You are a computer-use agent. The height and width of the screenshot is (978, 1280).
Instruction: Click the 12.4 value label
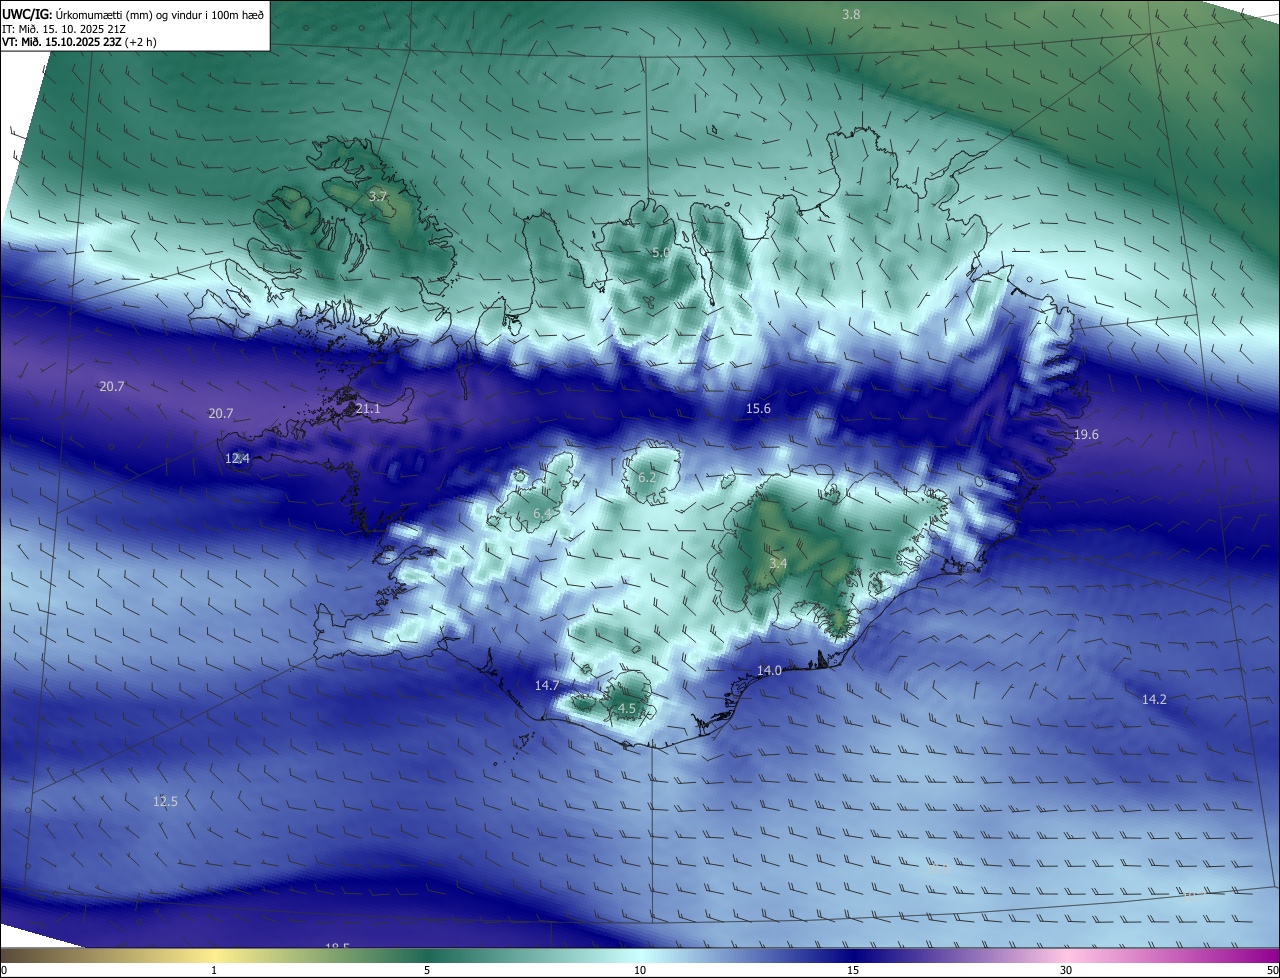coord(237,458)
